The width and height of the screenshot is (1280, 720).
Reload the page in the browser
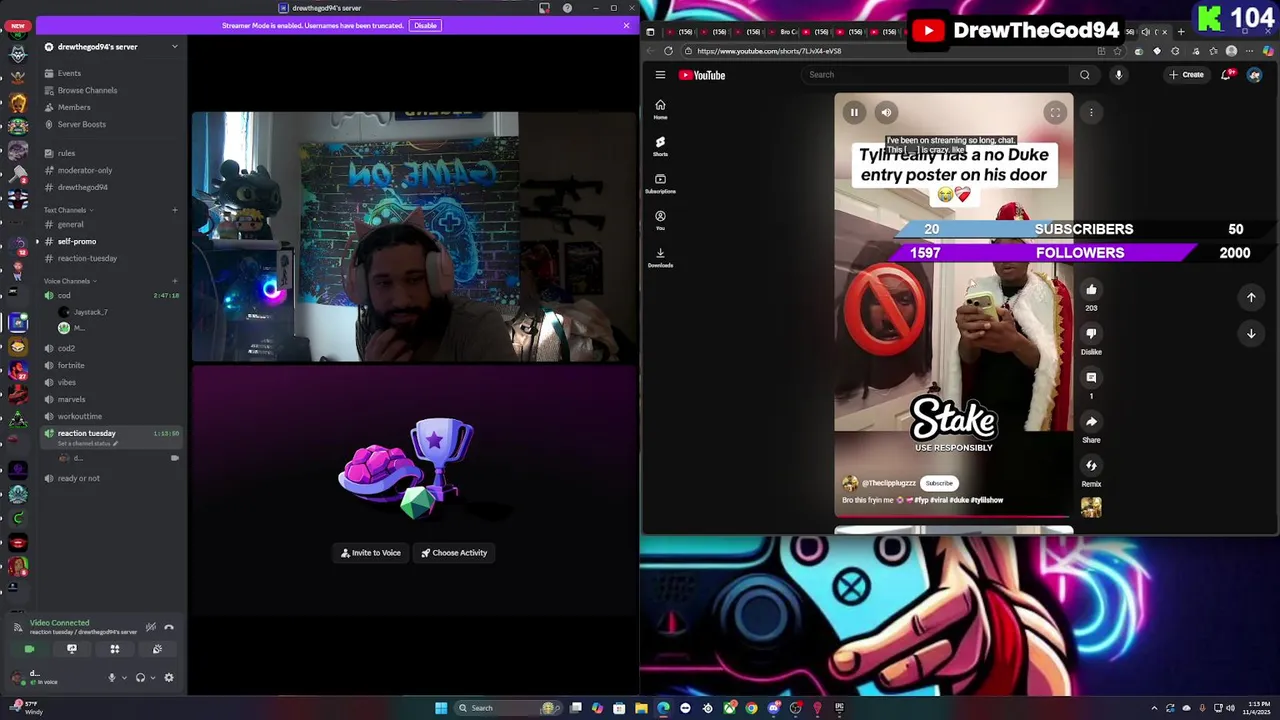668,51
